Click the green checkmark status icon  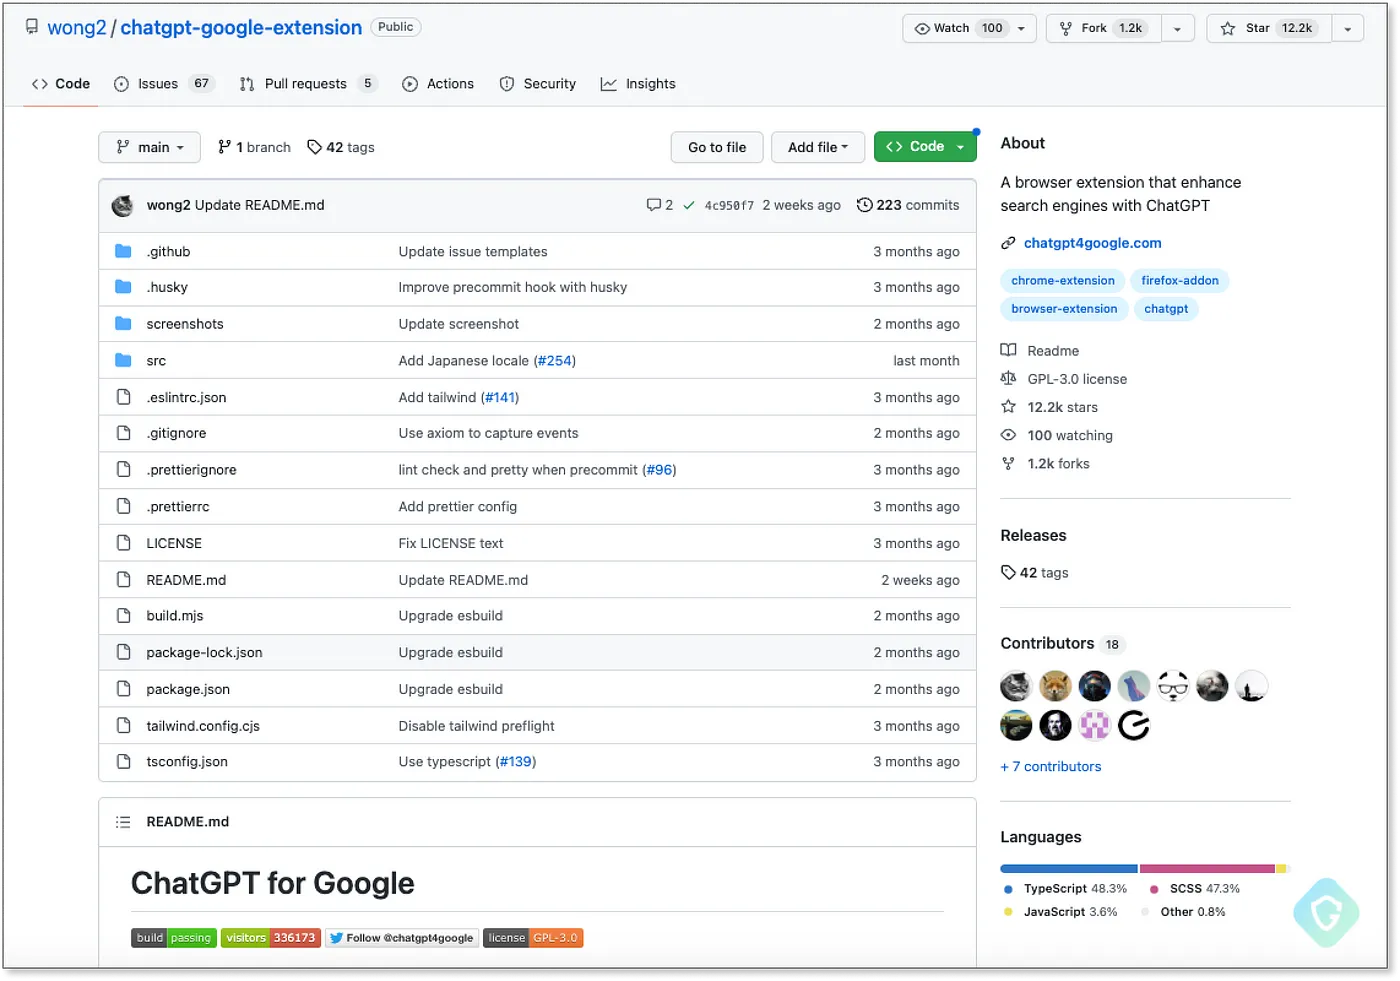689,205
